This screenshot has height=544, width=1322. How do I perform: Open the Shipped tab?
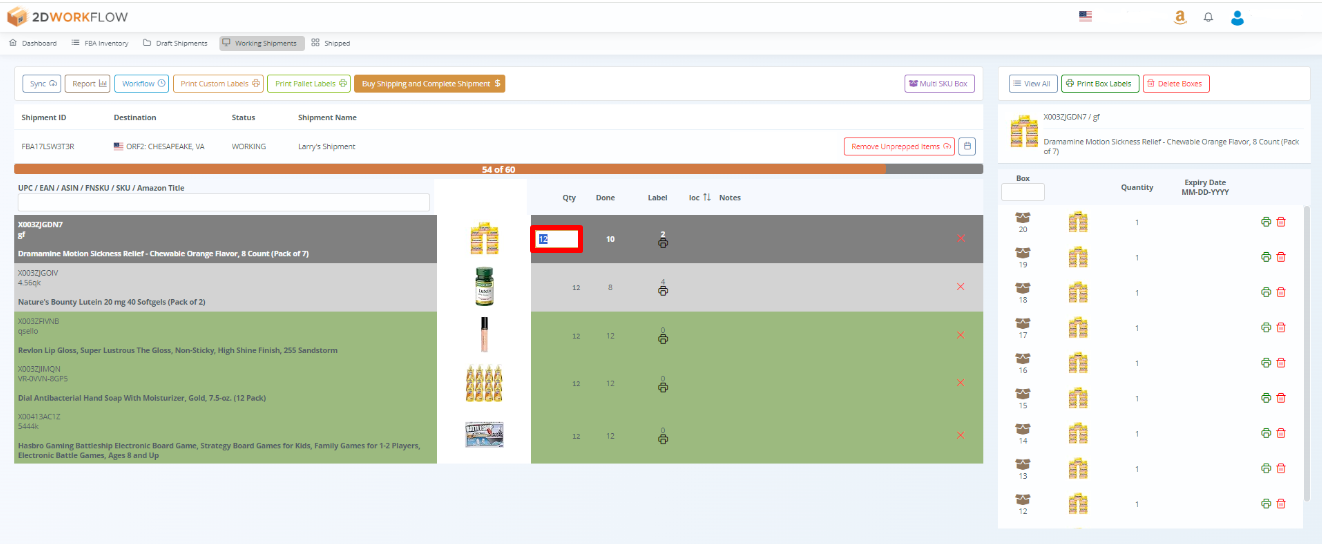330,43
